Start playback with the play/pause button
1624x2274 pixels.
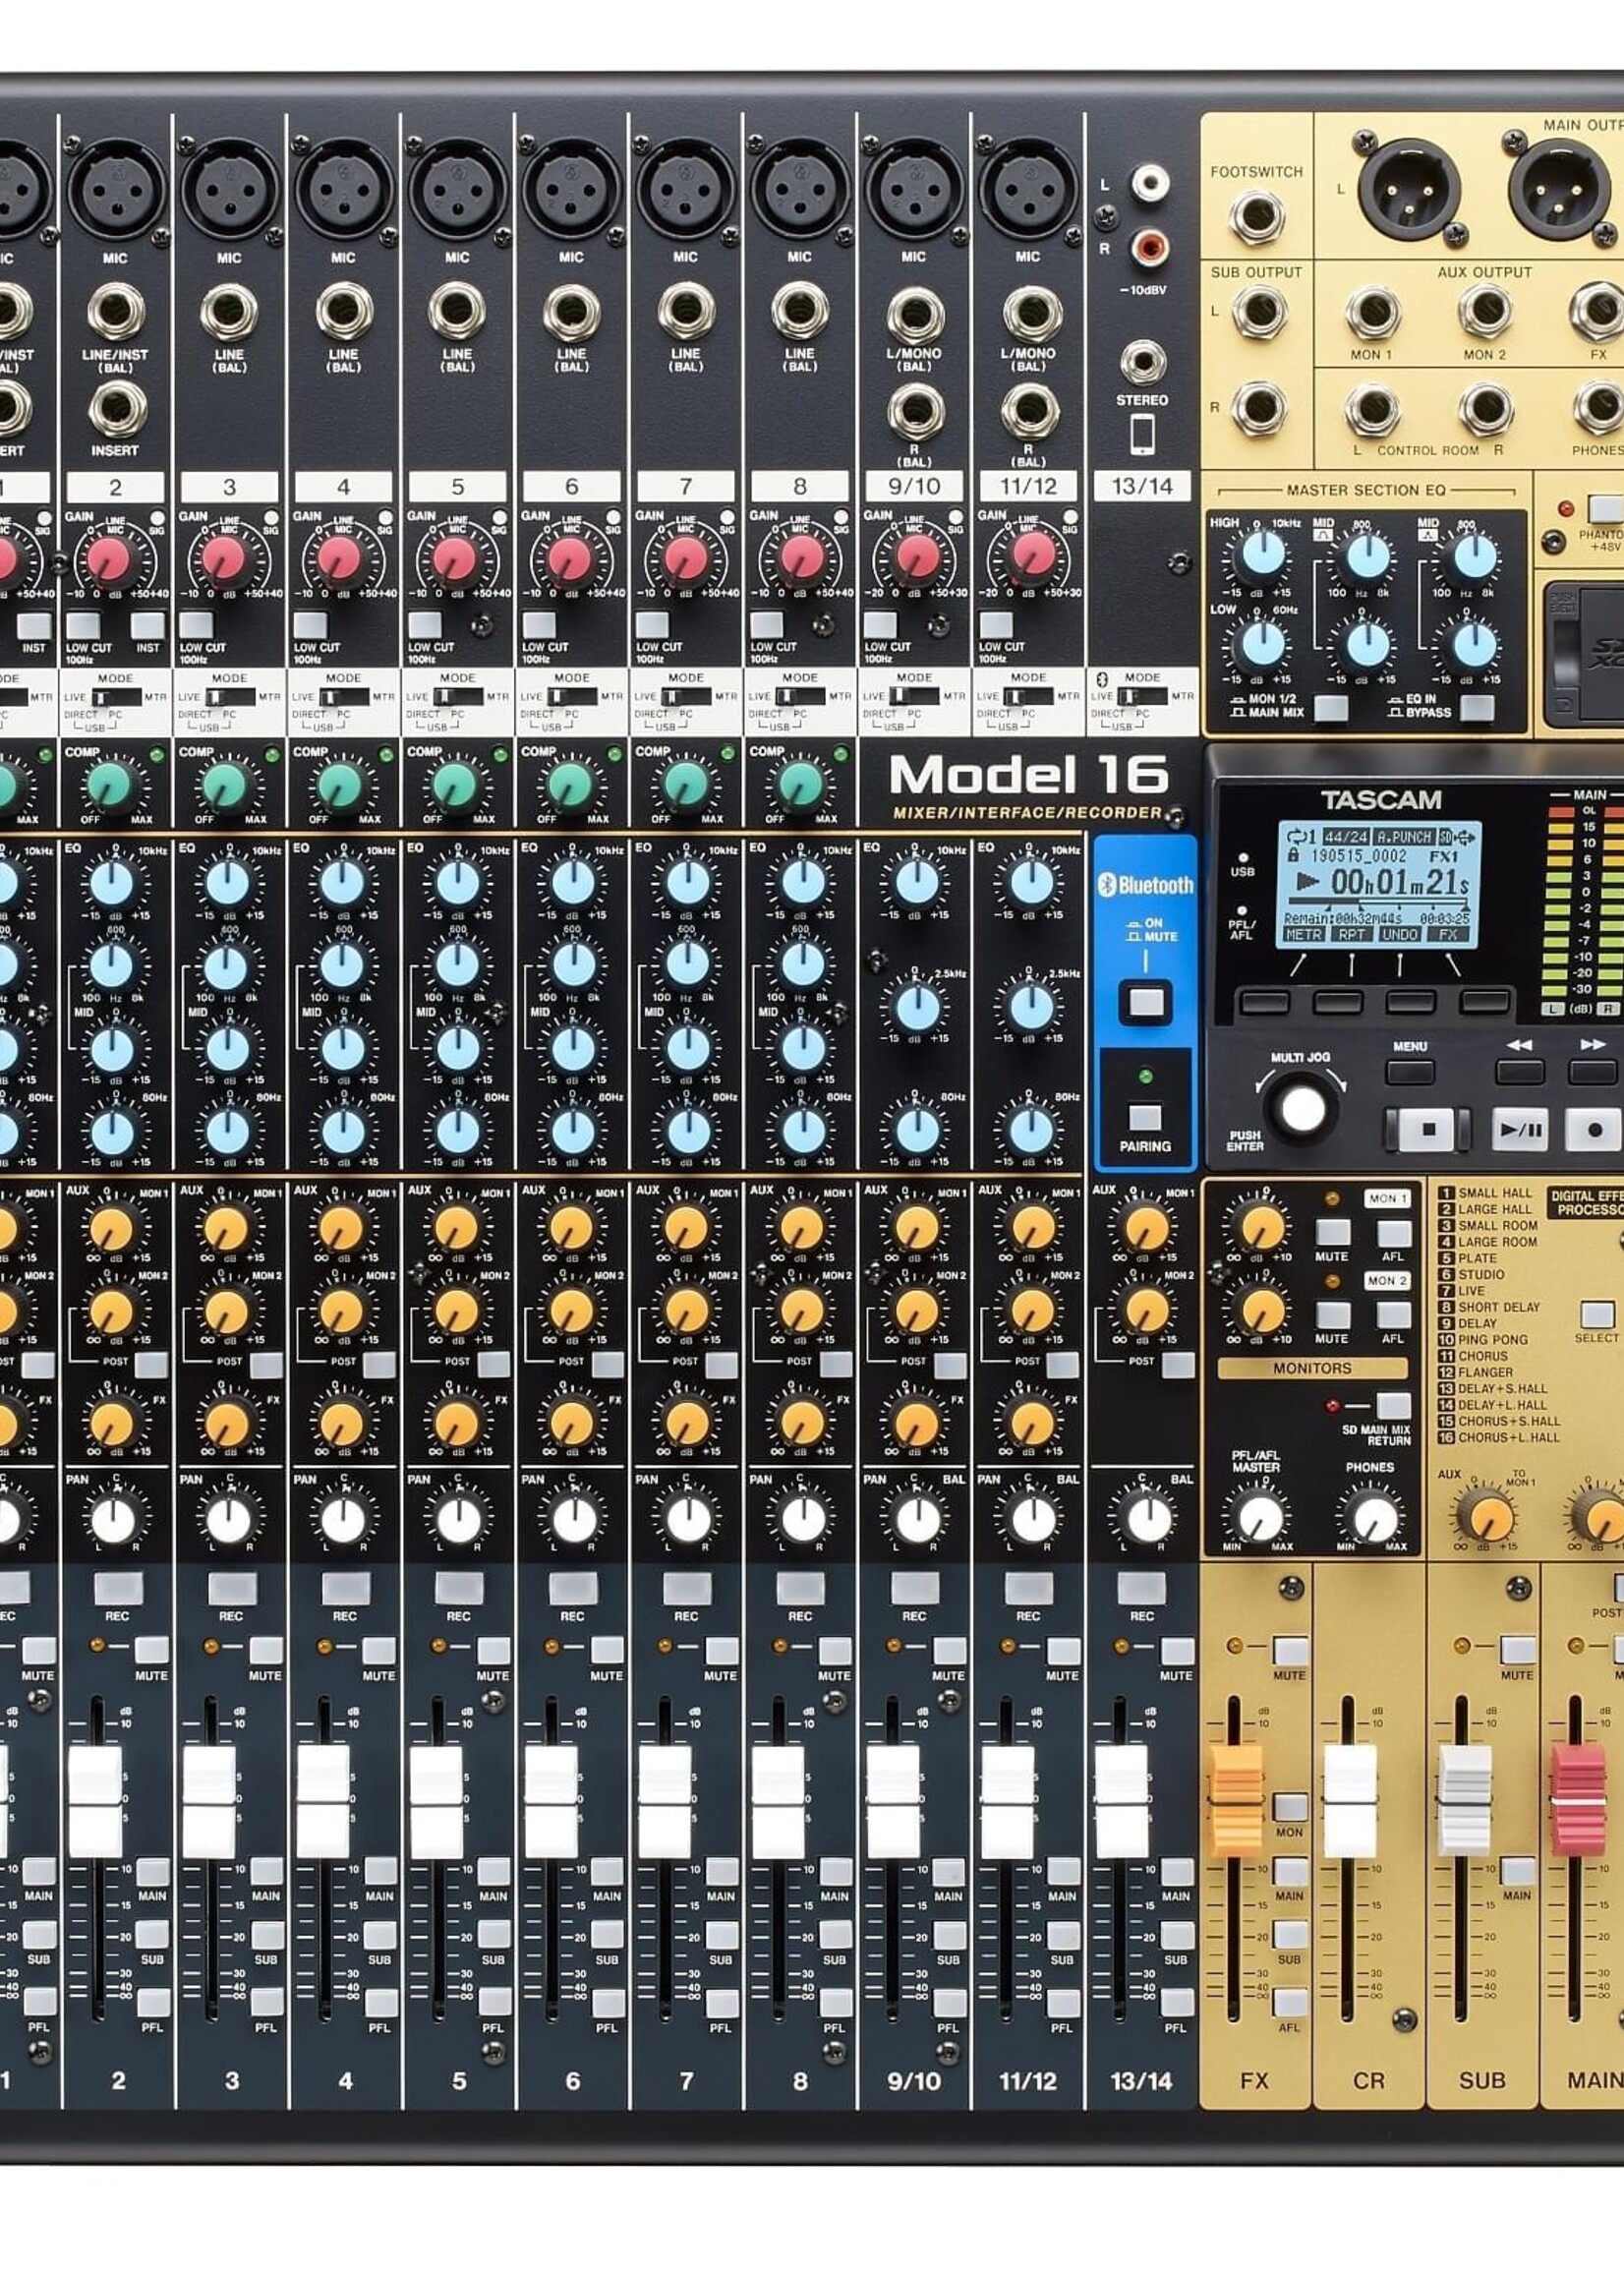coord(1519,1130)
